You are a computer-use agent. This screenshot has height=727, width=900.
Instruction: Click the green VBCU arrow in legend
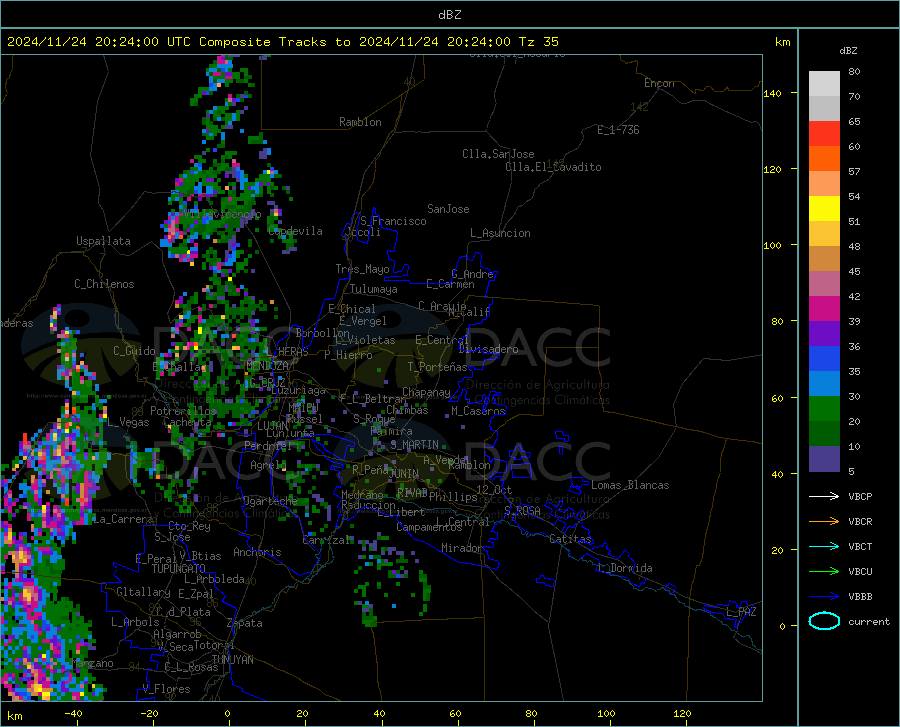pos(824,572)
